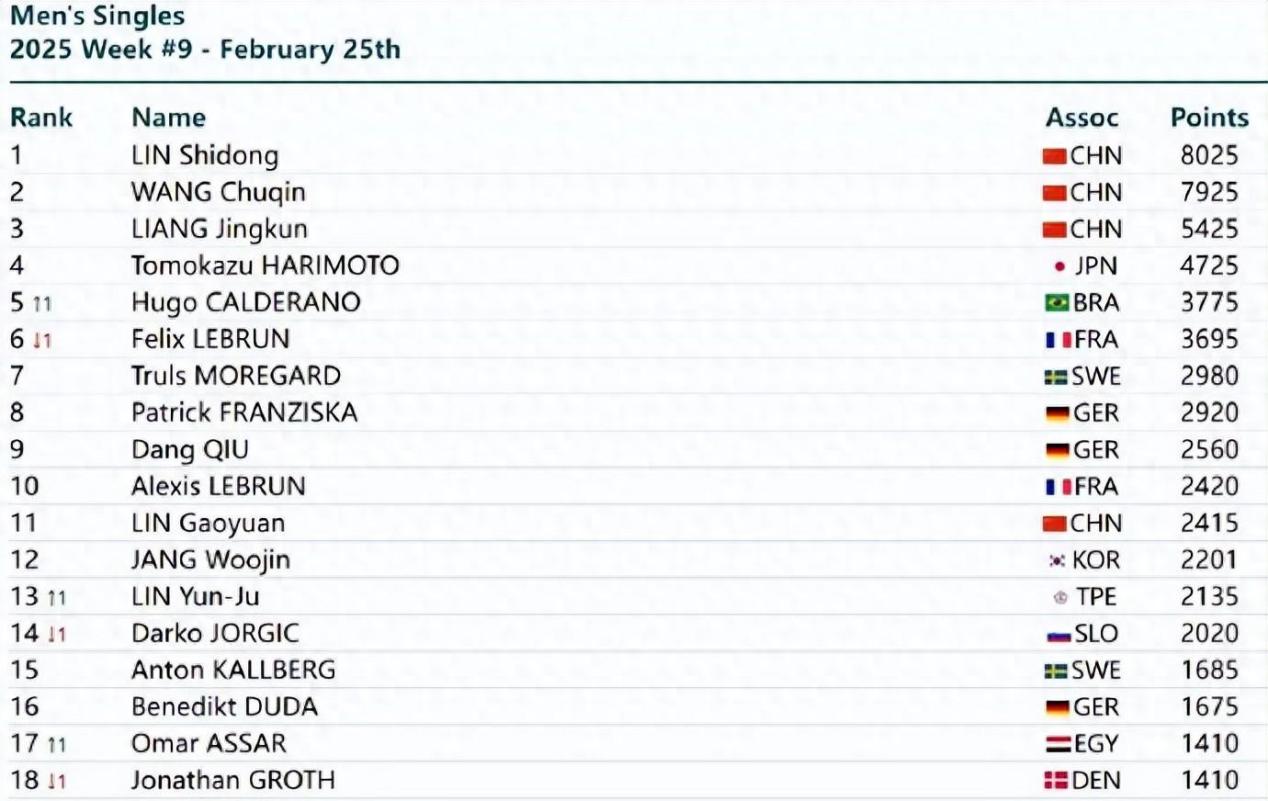The height and width of the screenshot is (801, 1268).
Task: Click the Slovenia flag beside Darko JORGIC
Action: point(1057,635)
